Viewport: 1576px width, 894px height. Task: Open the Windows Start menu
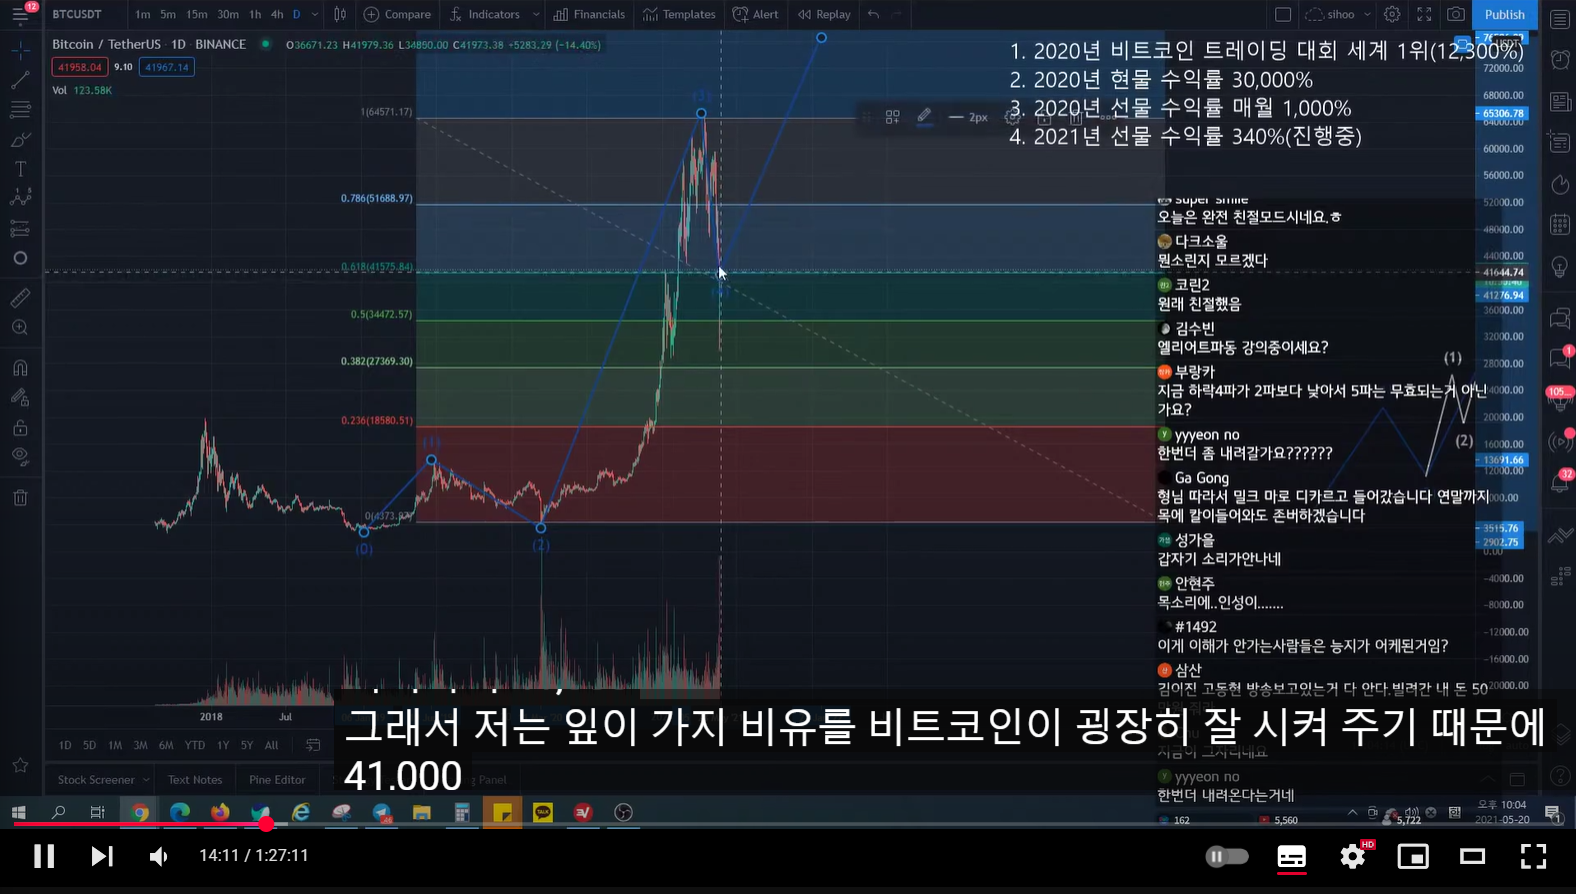(x=19, y=812)
